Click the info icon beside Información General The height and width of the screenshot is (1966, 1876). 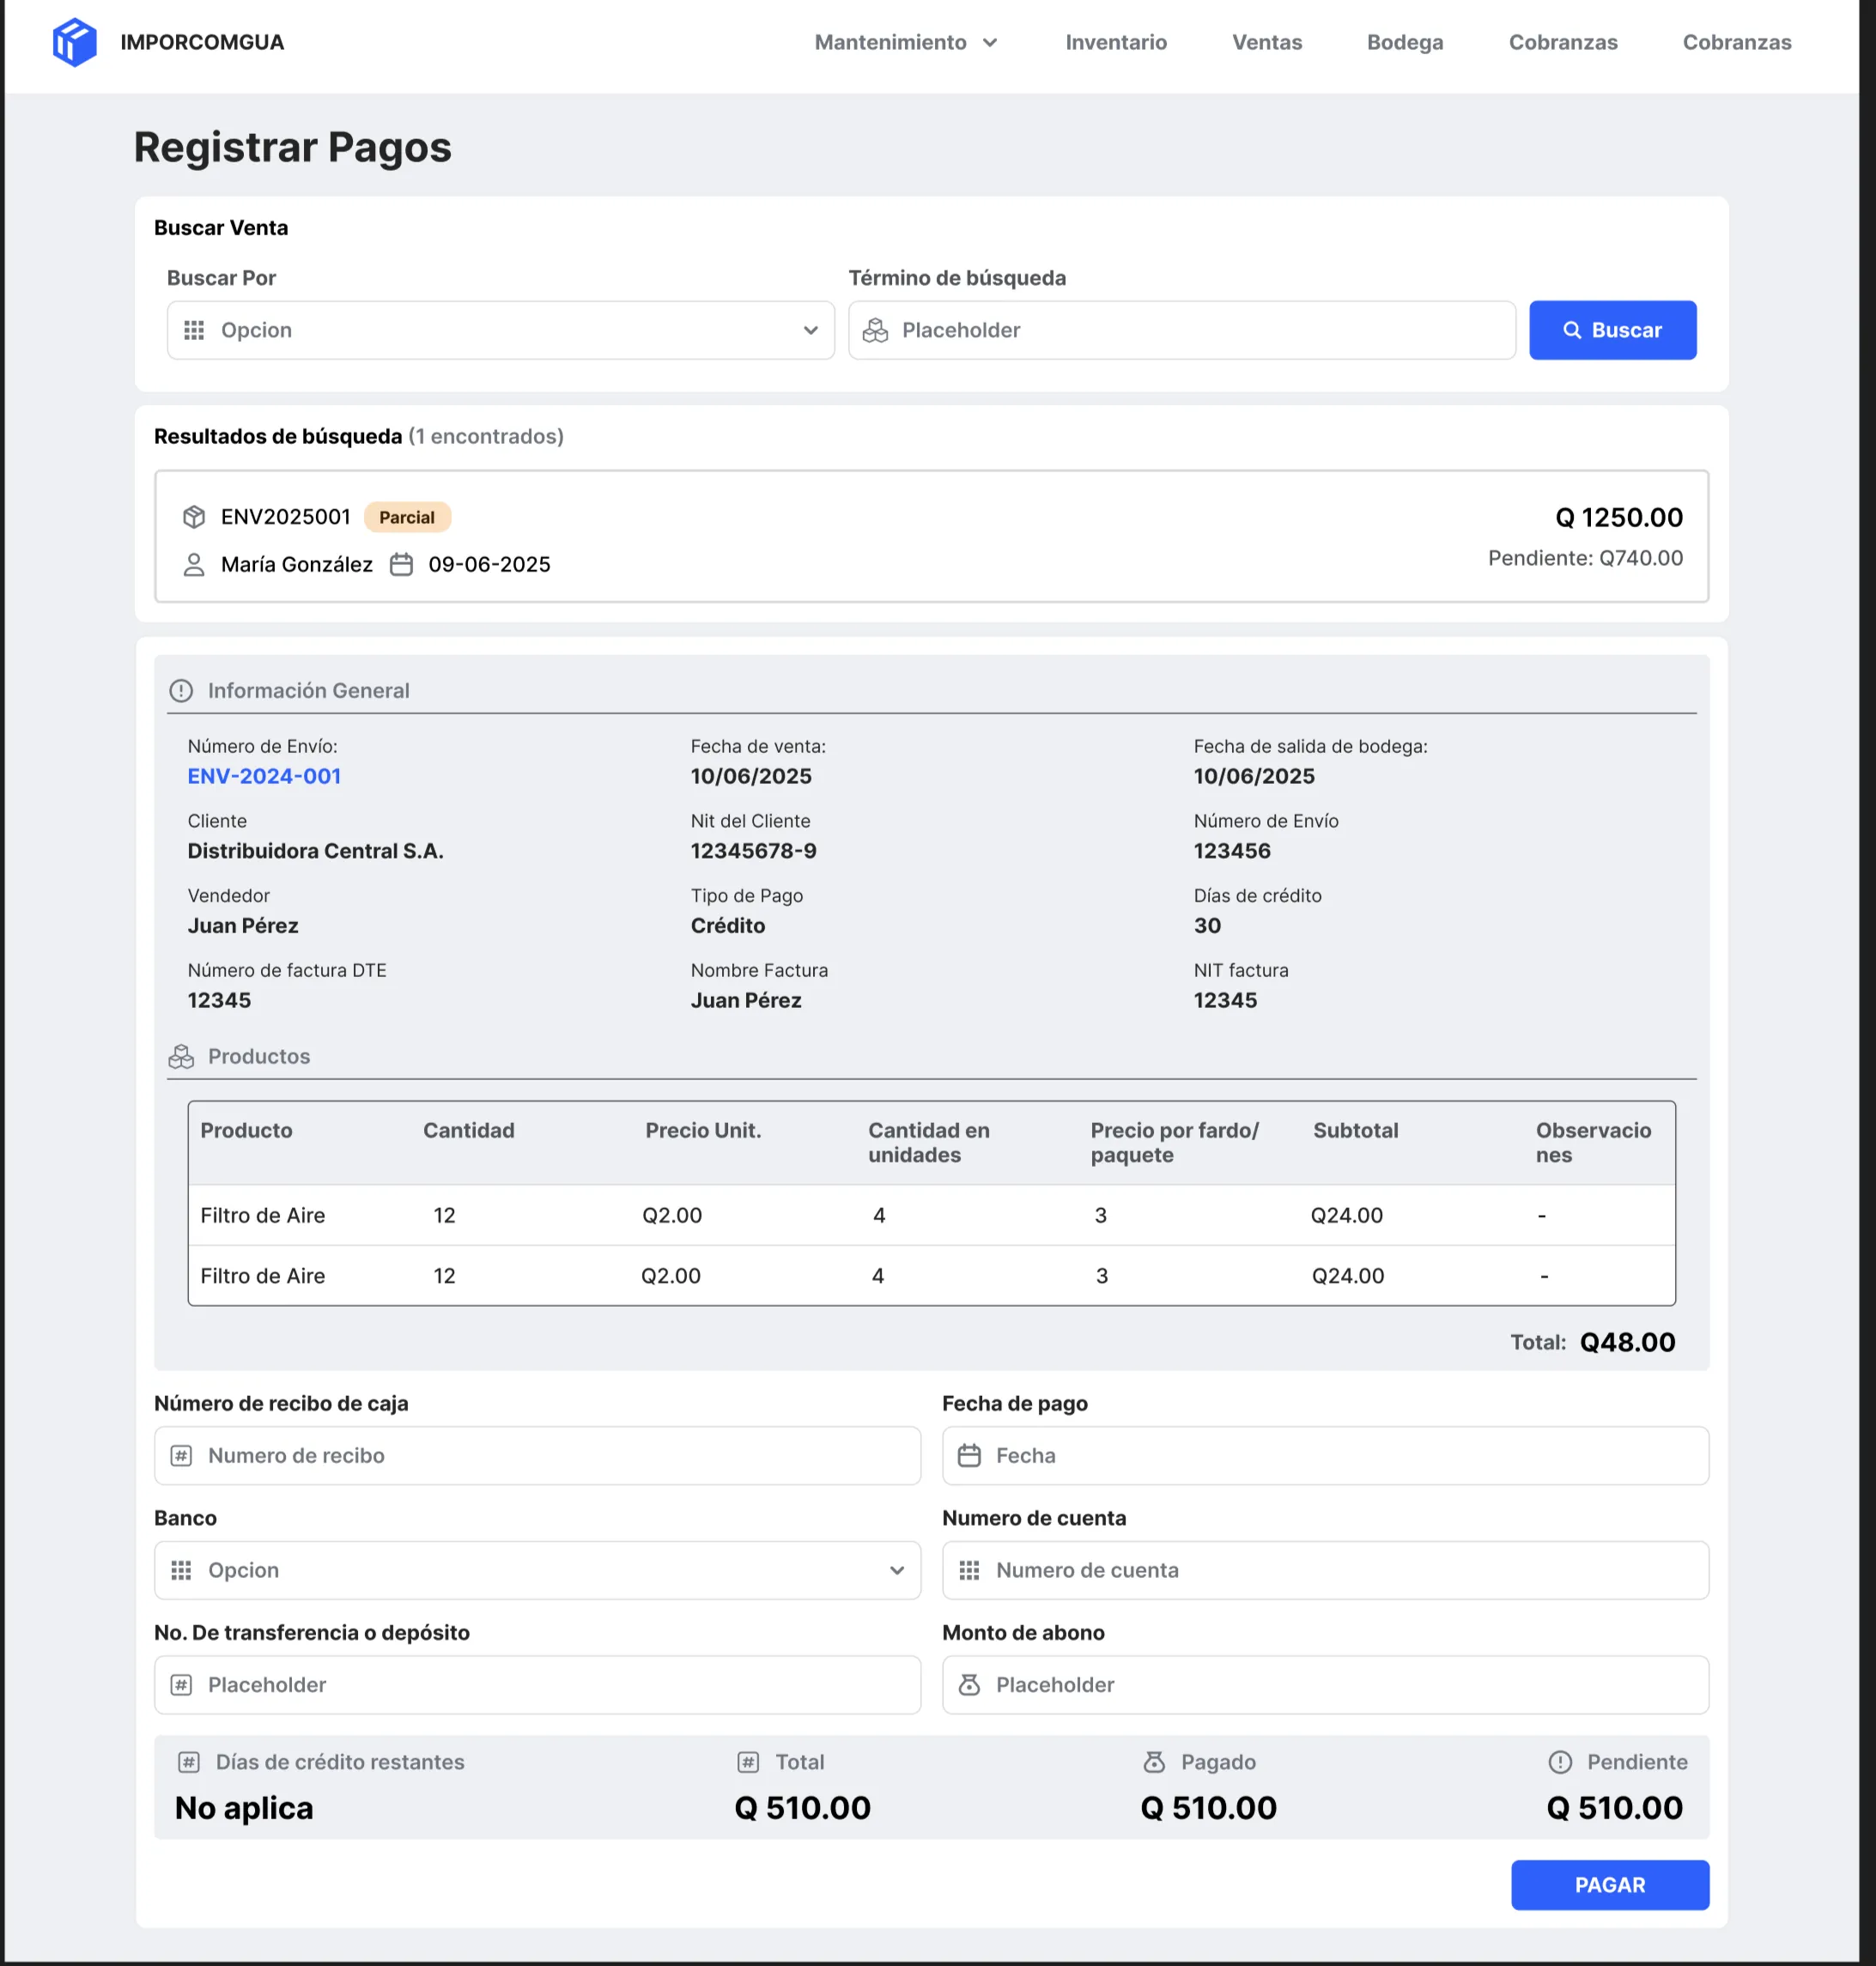pyautogui.click(x=181, y=690)
